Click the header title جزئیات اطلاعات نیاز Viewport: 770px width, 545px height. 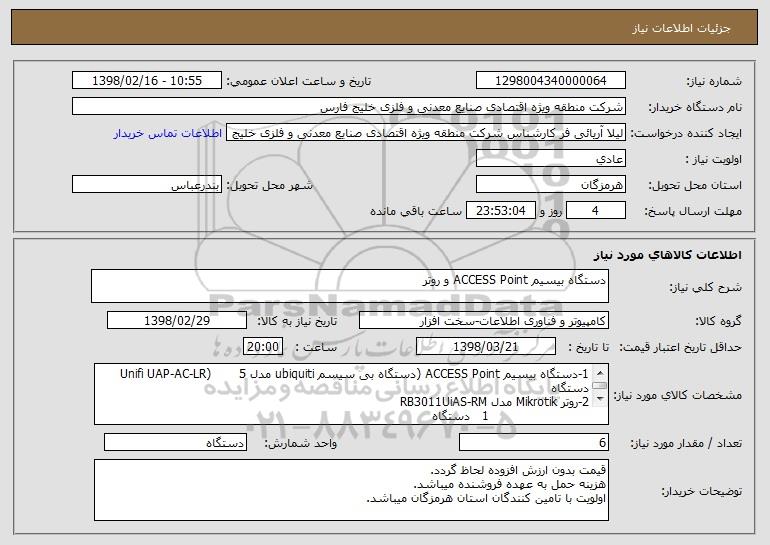[681, 28]
